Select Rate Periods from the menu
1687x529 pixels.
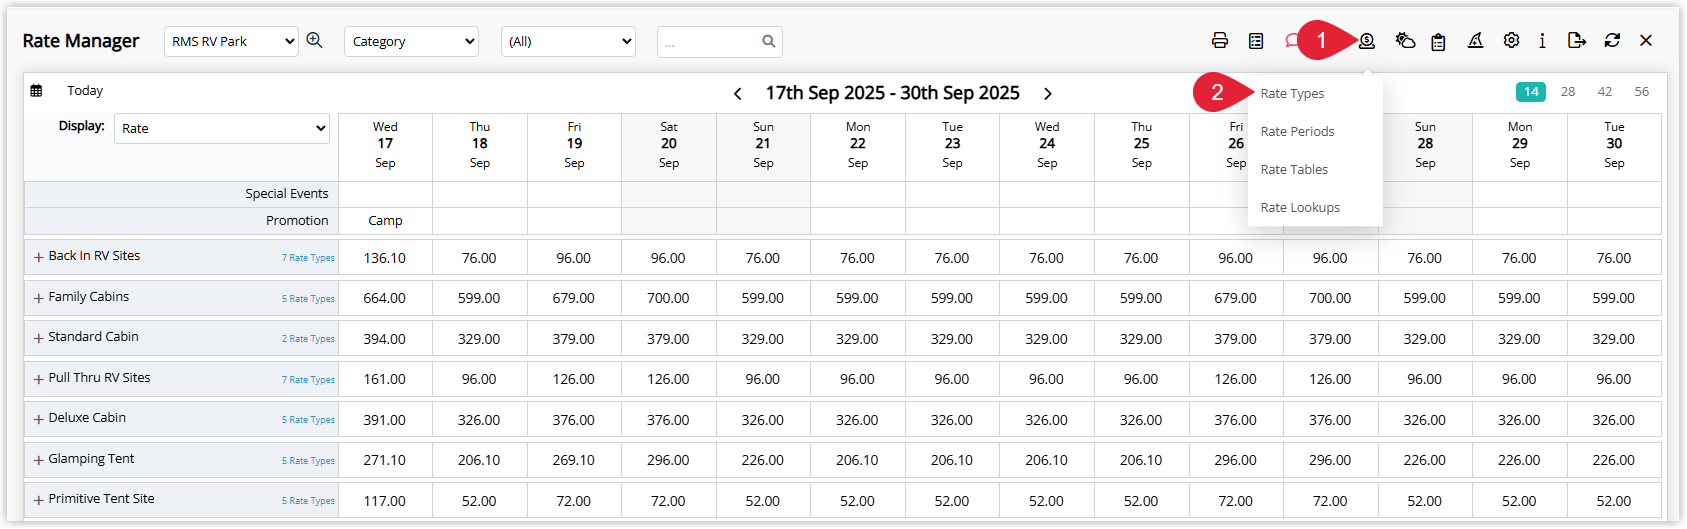coord(1297,132)
